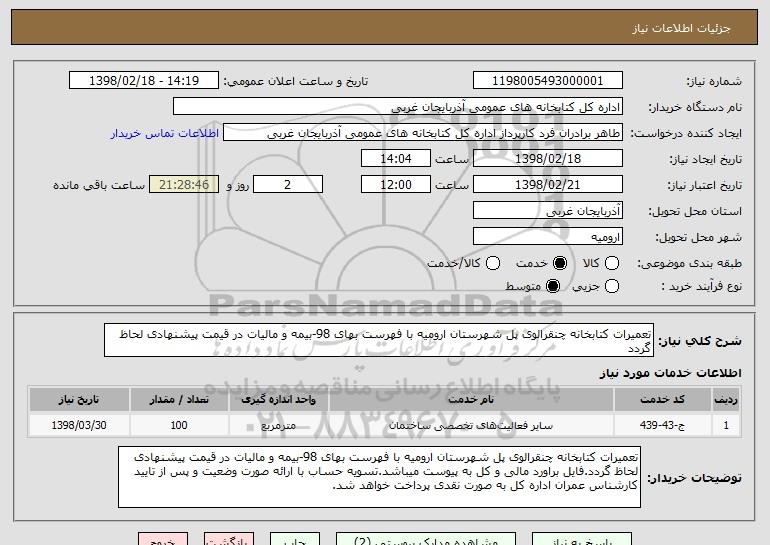This screenshot has width=770, height=545.
Task: Select the کالا/خدمت radio button
Action: pos(493,263)
